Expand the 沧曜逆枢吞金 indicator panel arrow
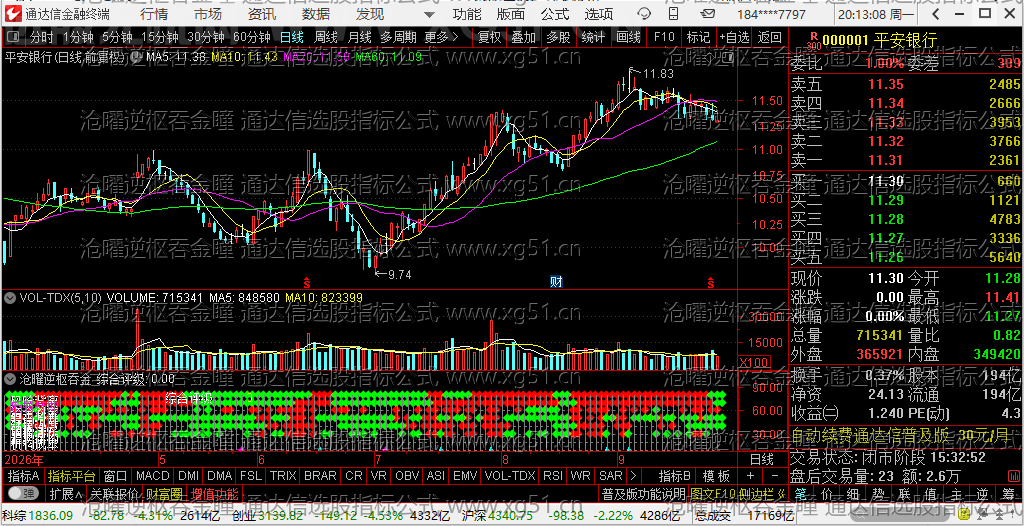This screenshot has width=1024, height=526. pos(10,378)
